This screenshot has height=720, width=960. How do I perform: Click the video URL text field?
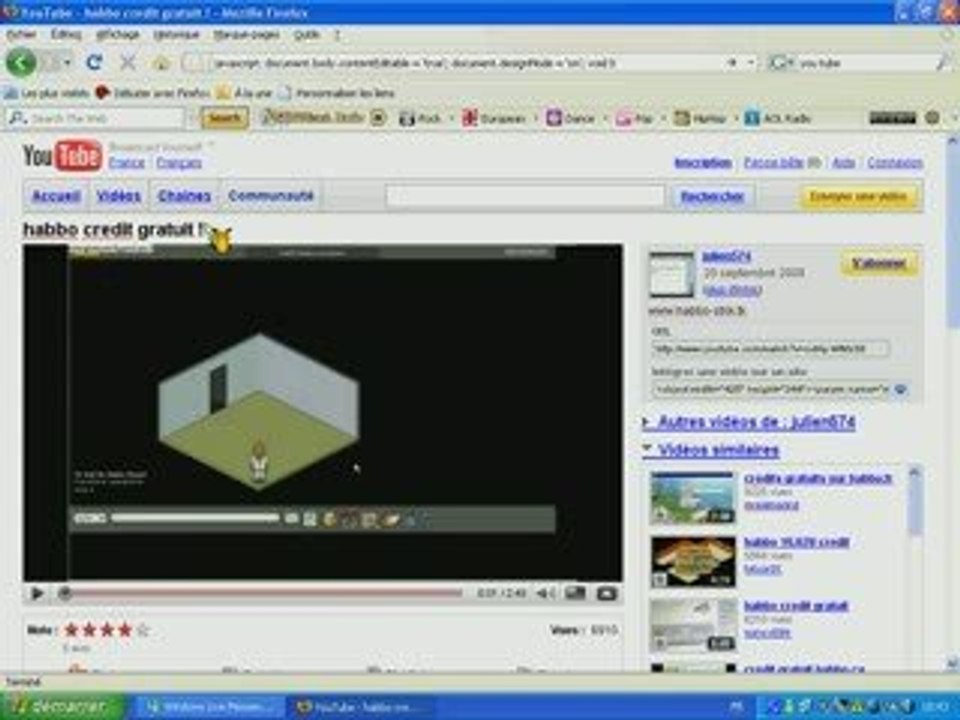[x=770, y=349]
